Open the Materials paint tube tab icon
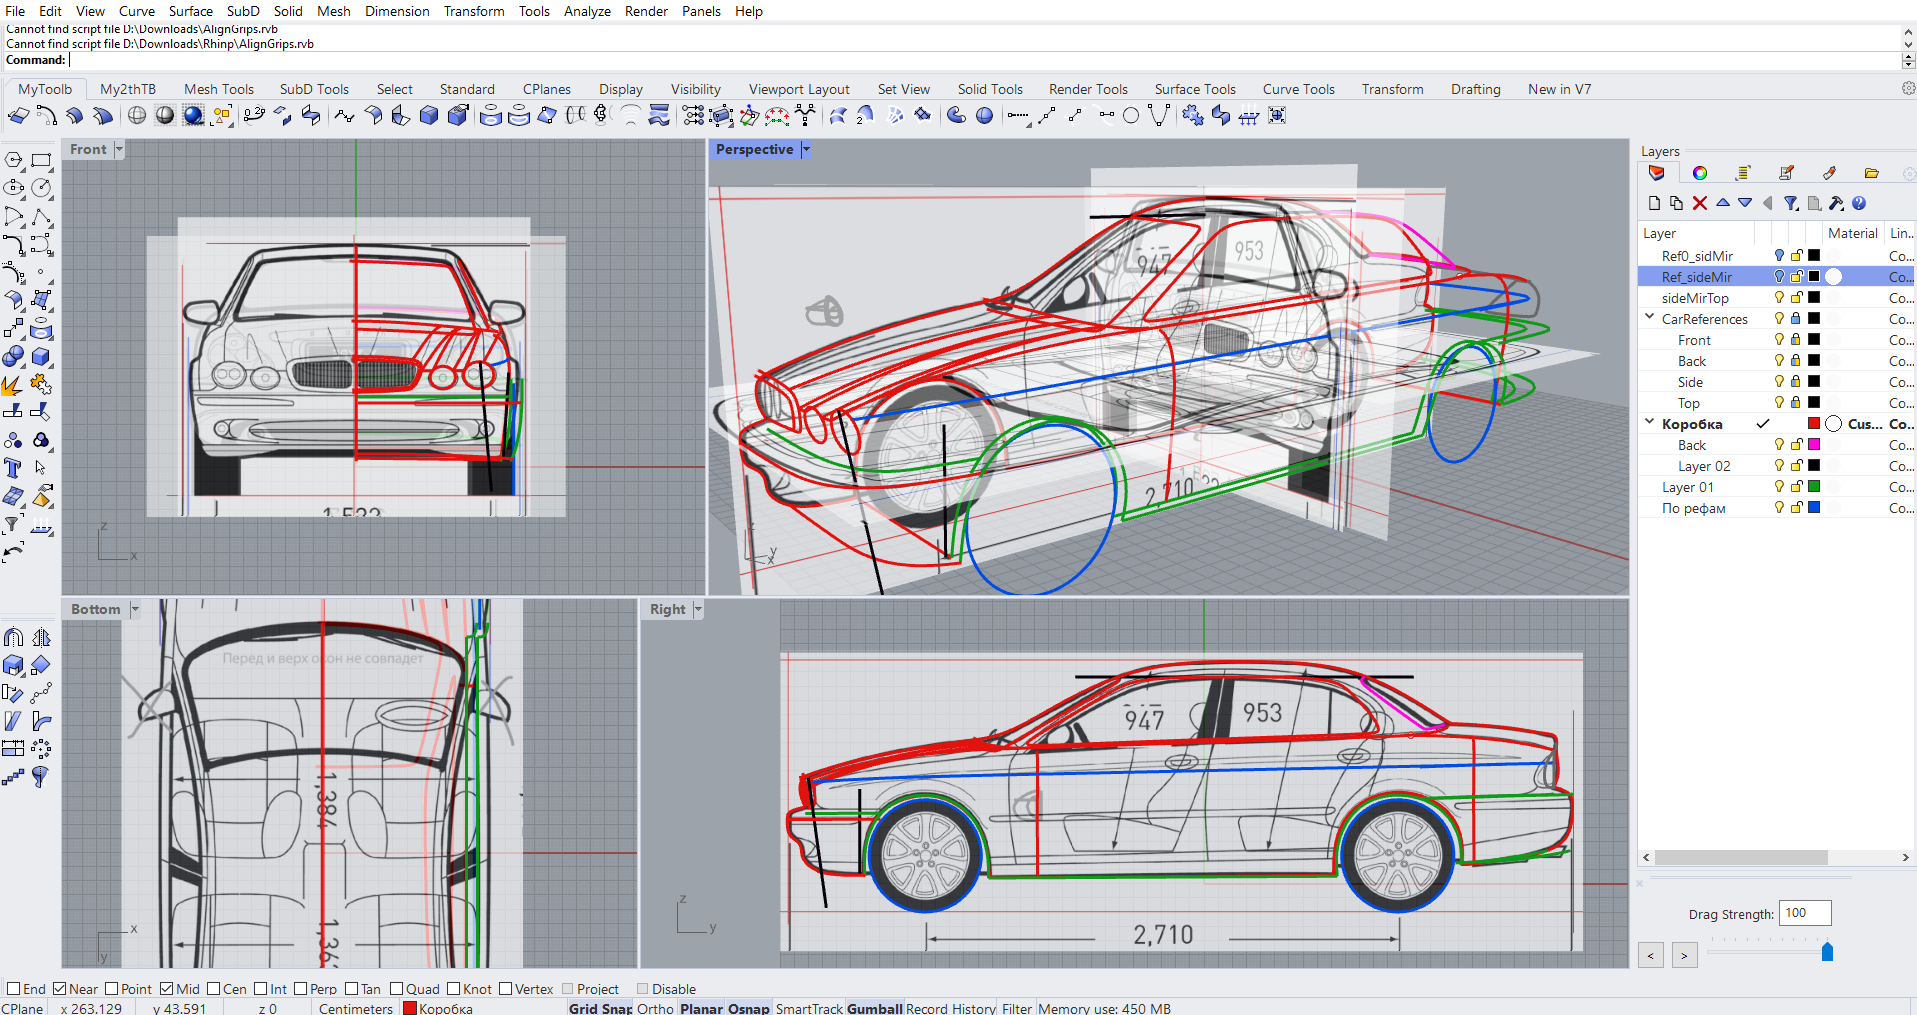1917x1015 pixels. coord(1829,173)
